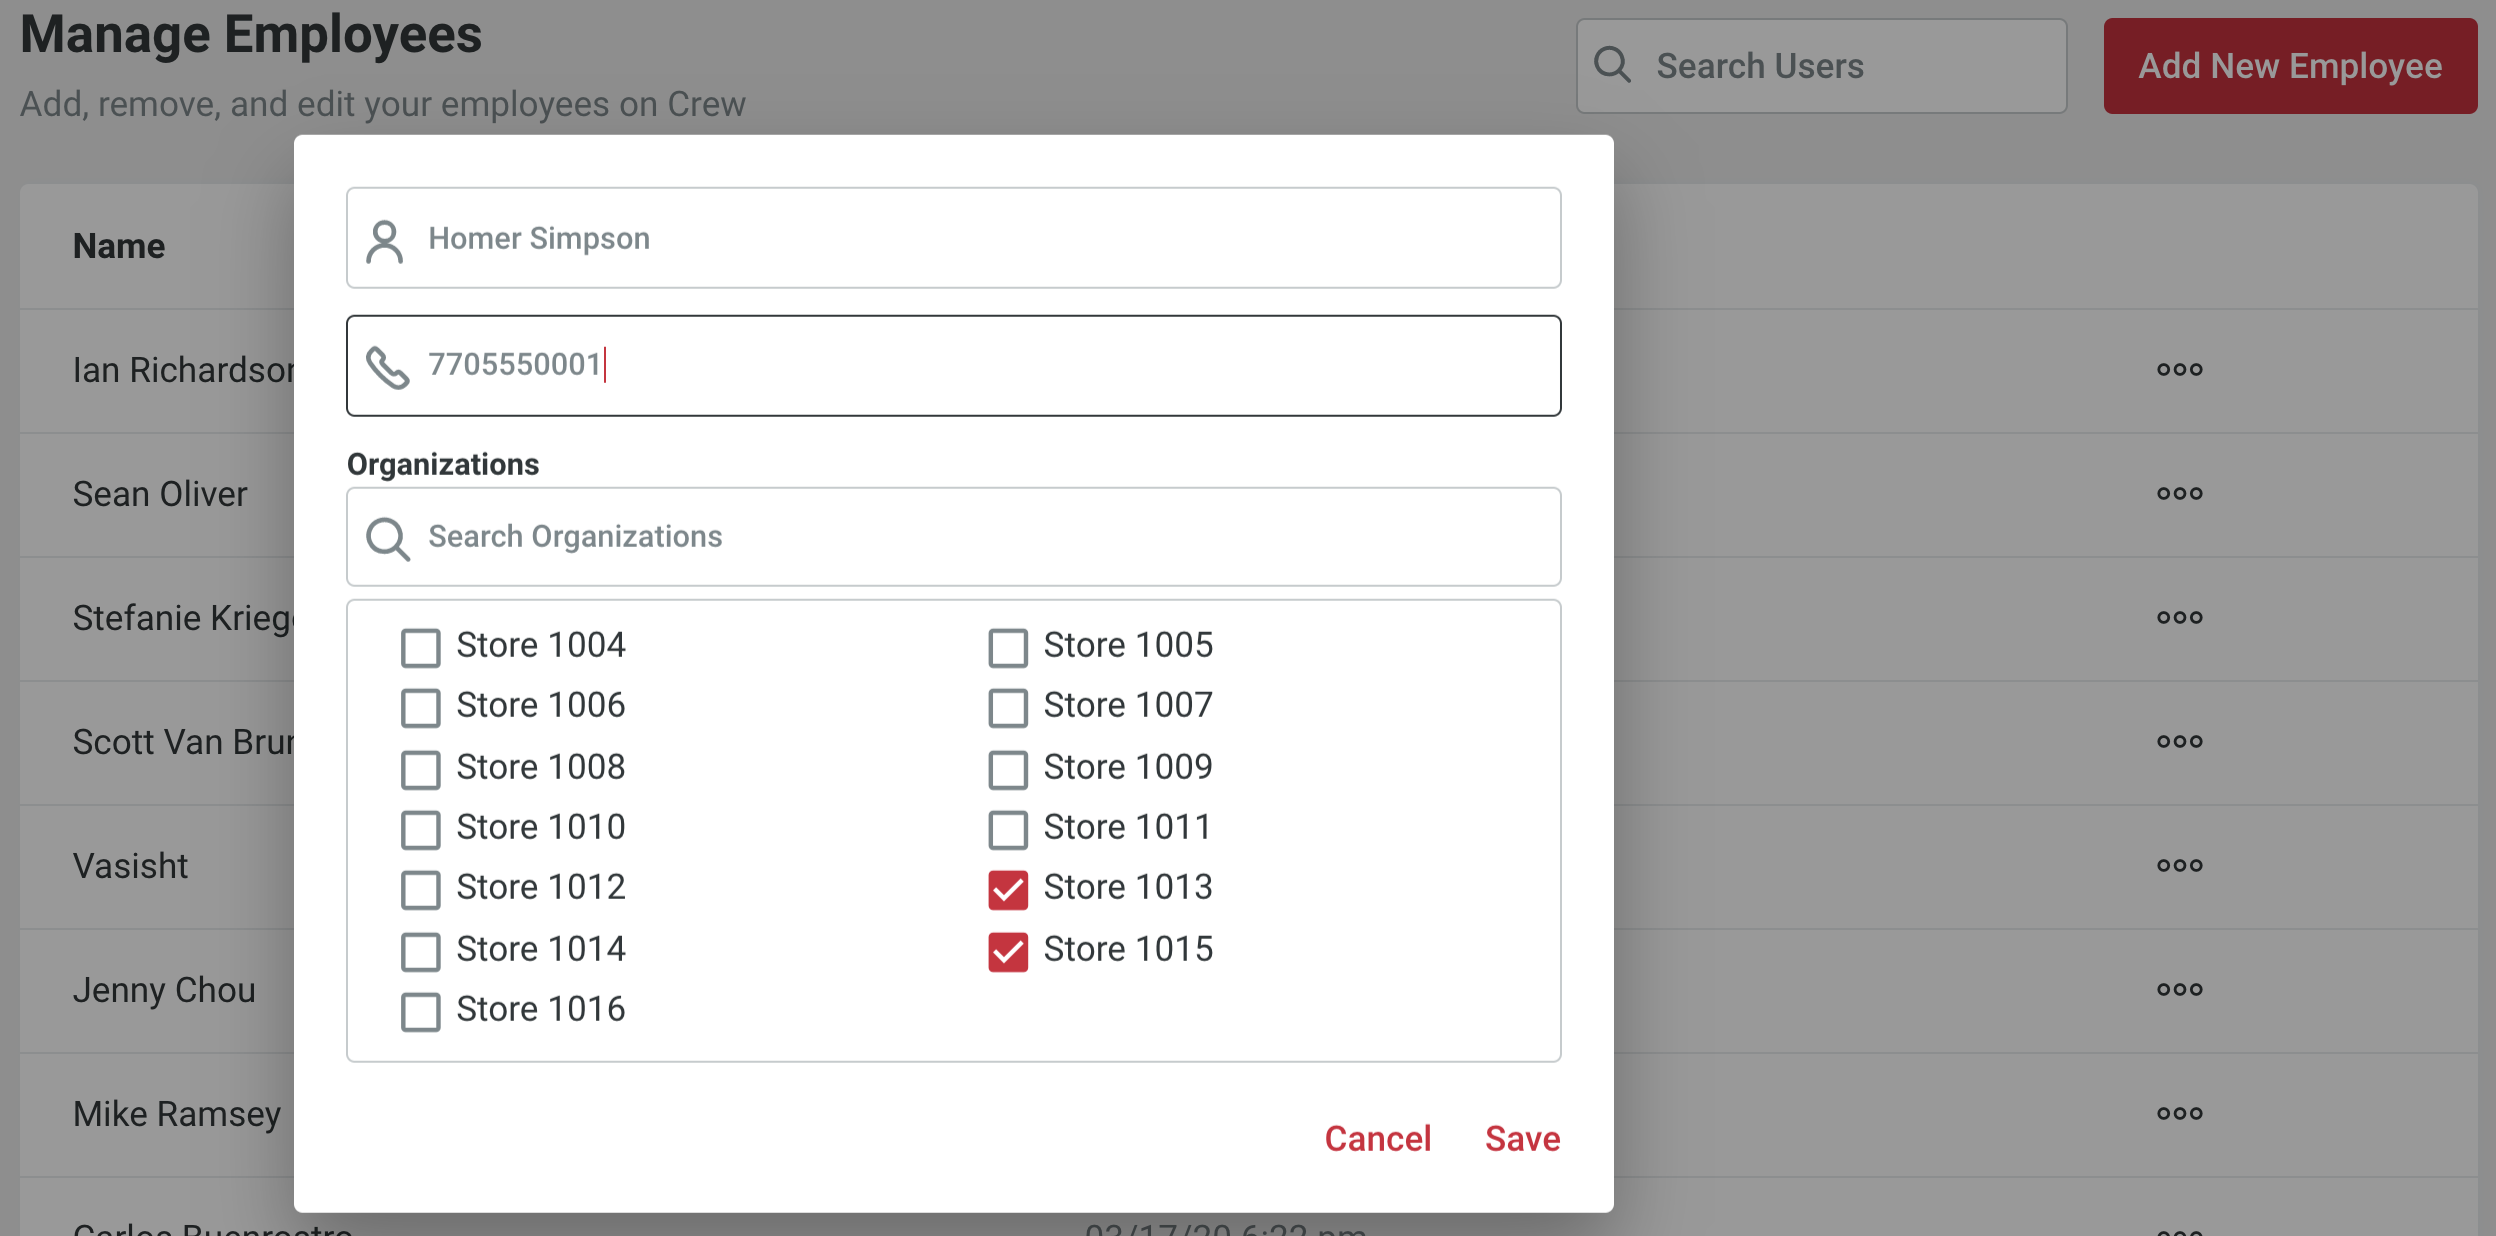Open the three-dot menu for Scott Van Brun
This screenshot has height=1236, width=2496.
pos(2179,742)
